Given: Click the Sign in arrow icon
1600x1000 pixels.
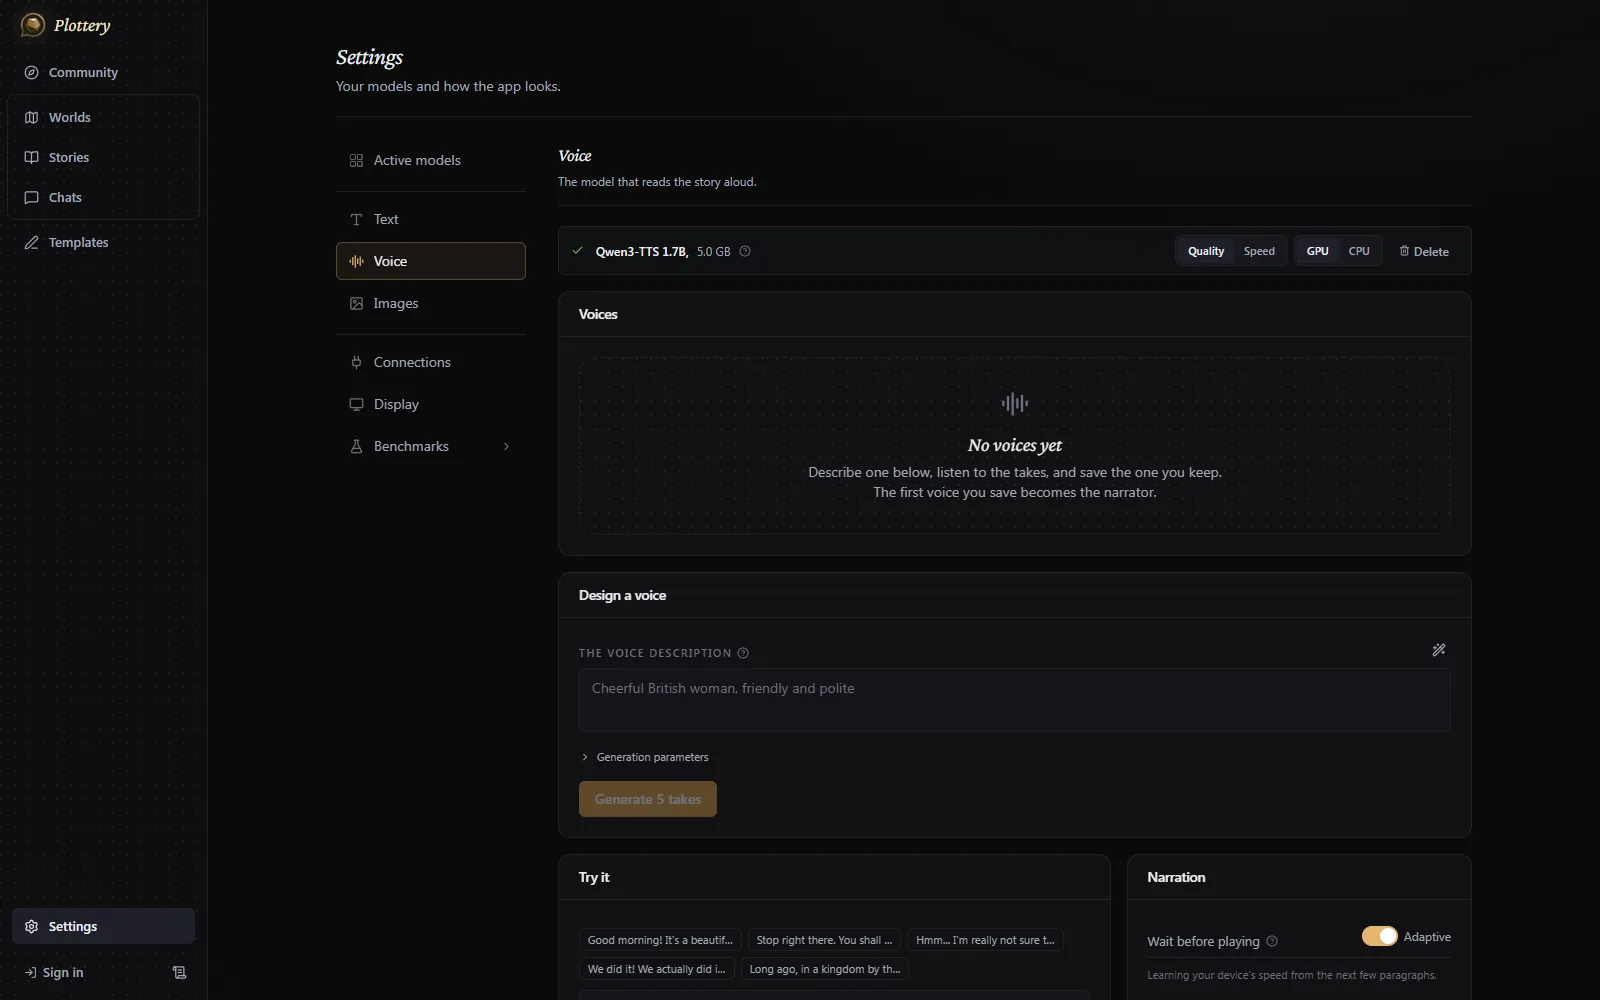Looking at the screenshot, I should [31, 972].
